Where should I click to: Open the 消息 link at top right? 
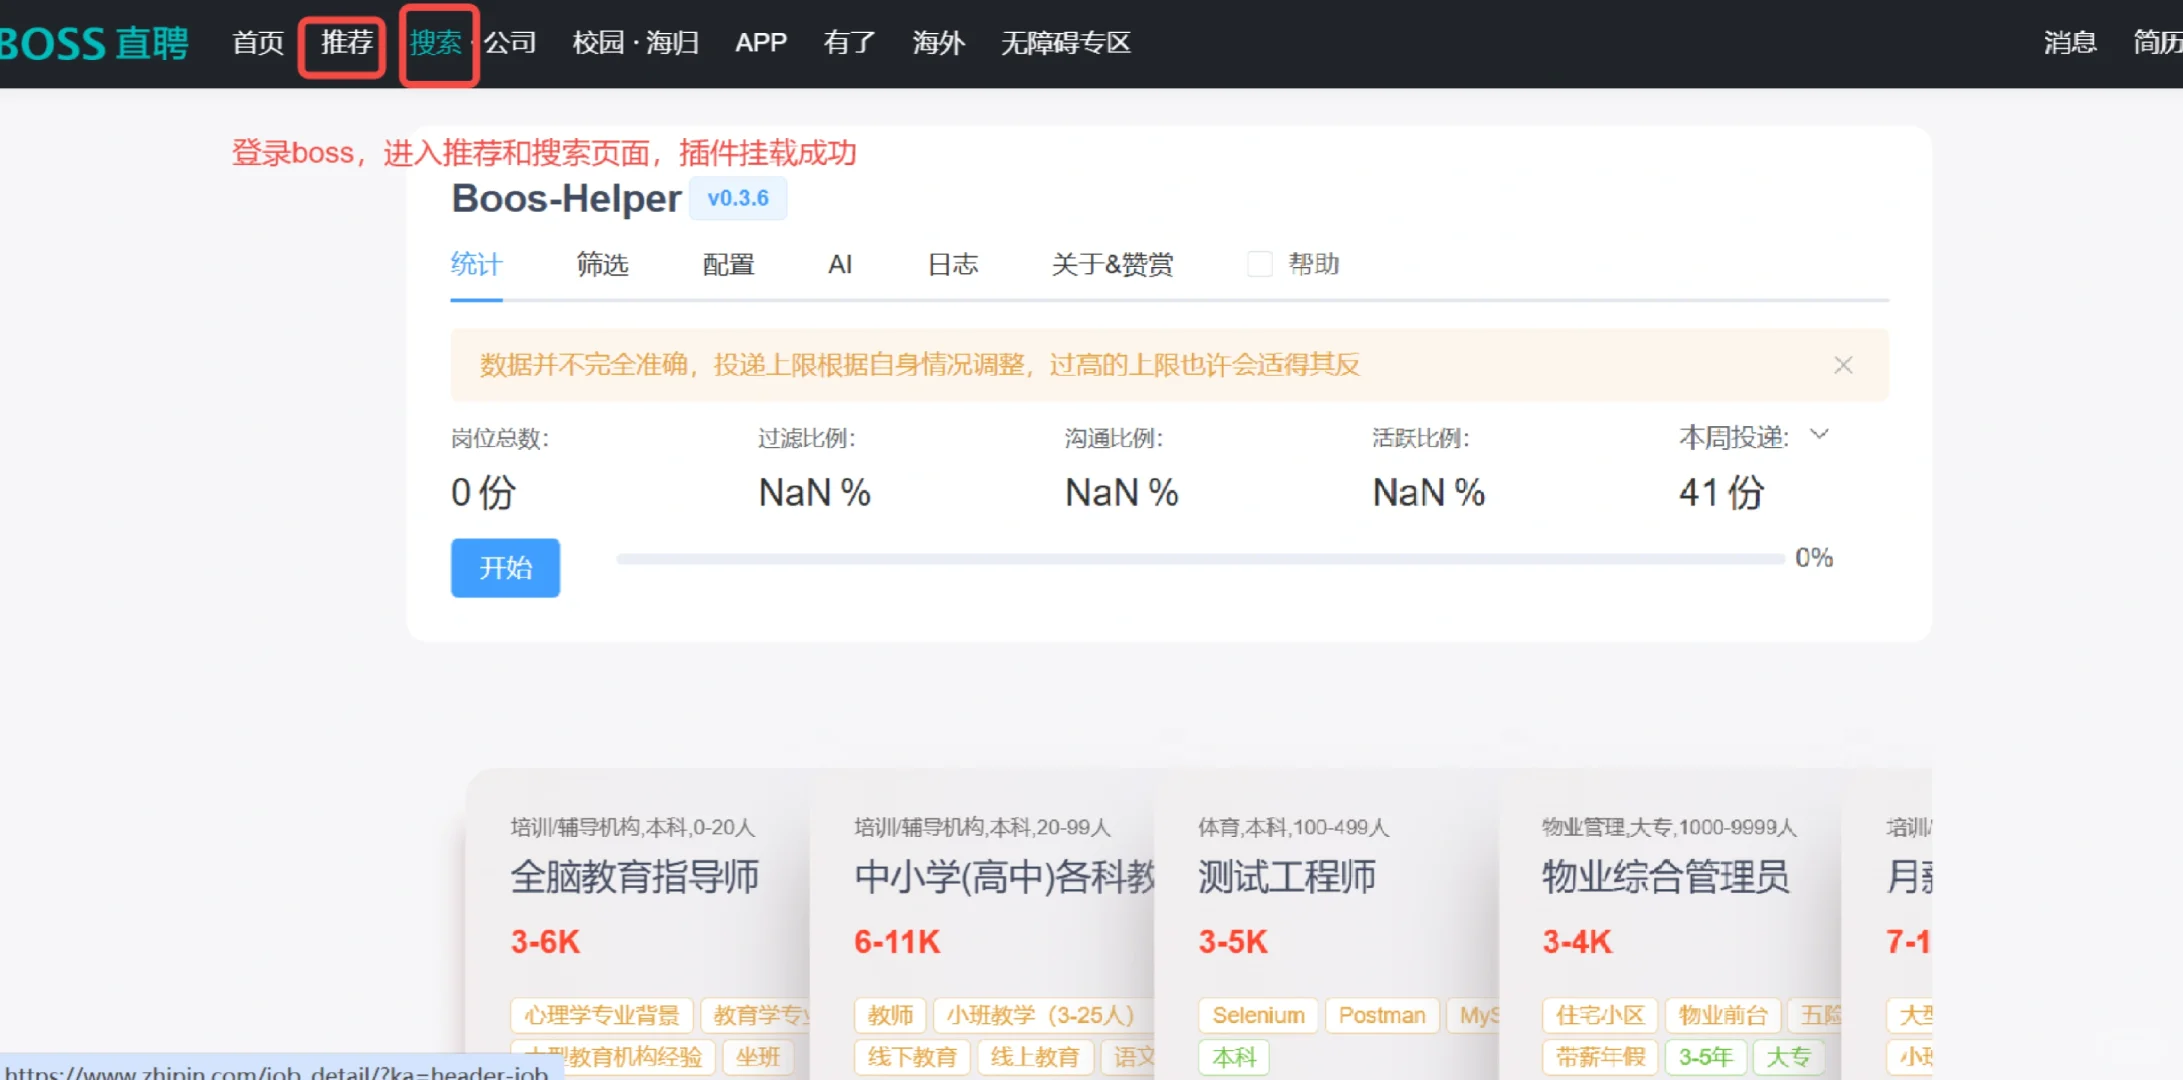[x=2069, y=43]
